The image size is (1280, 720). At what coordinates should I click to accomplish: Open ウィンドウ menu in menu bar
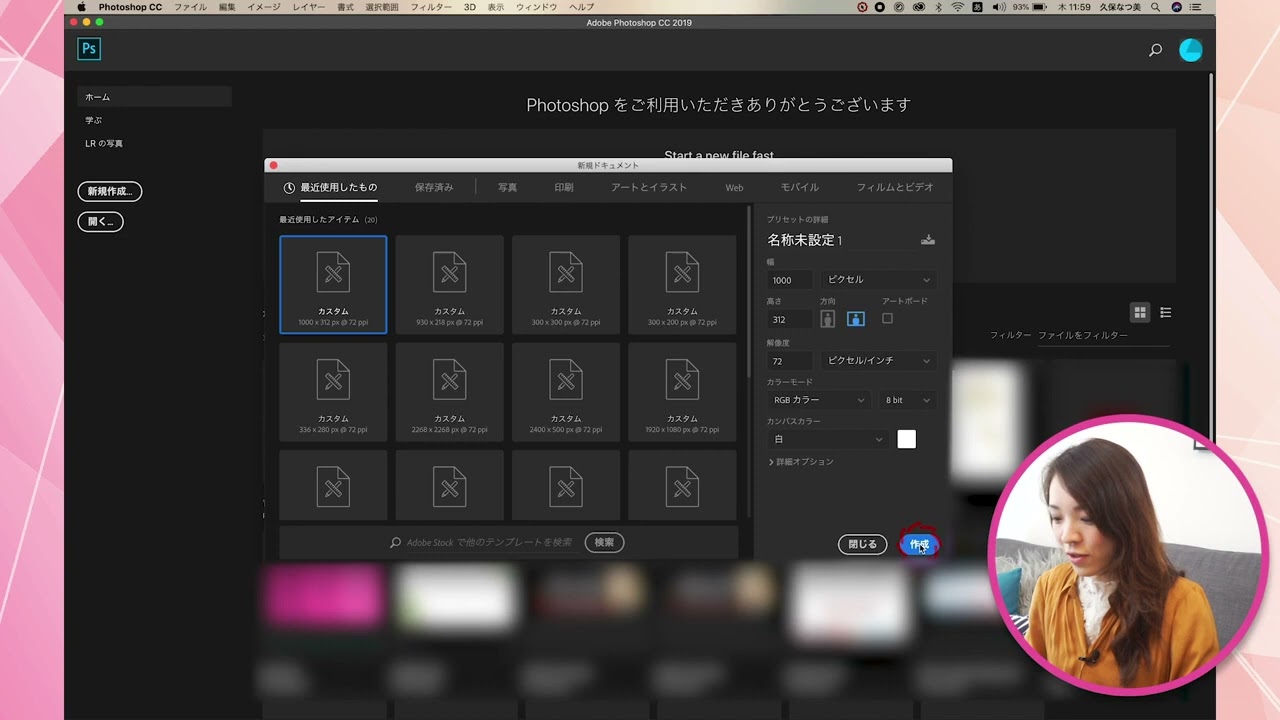coord(536,7)
